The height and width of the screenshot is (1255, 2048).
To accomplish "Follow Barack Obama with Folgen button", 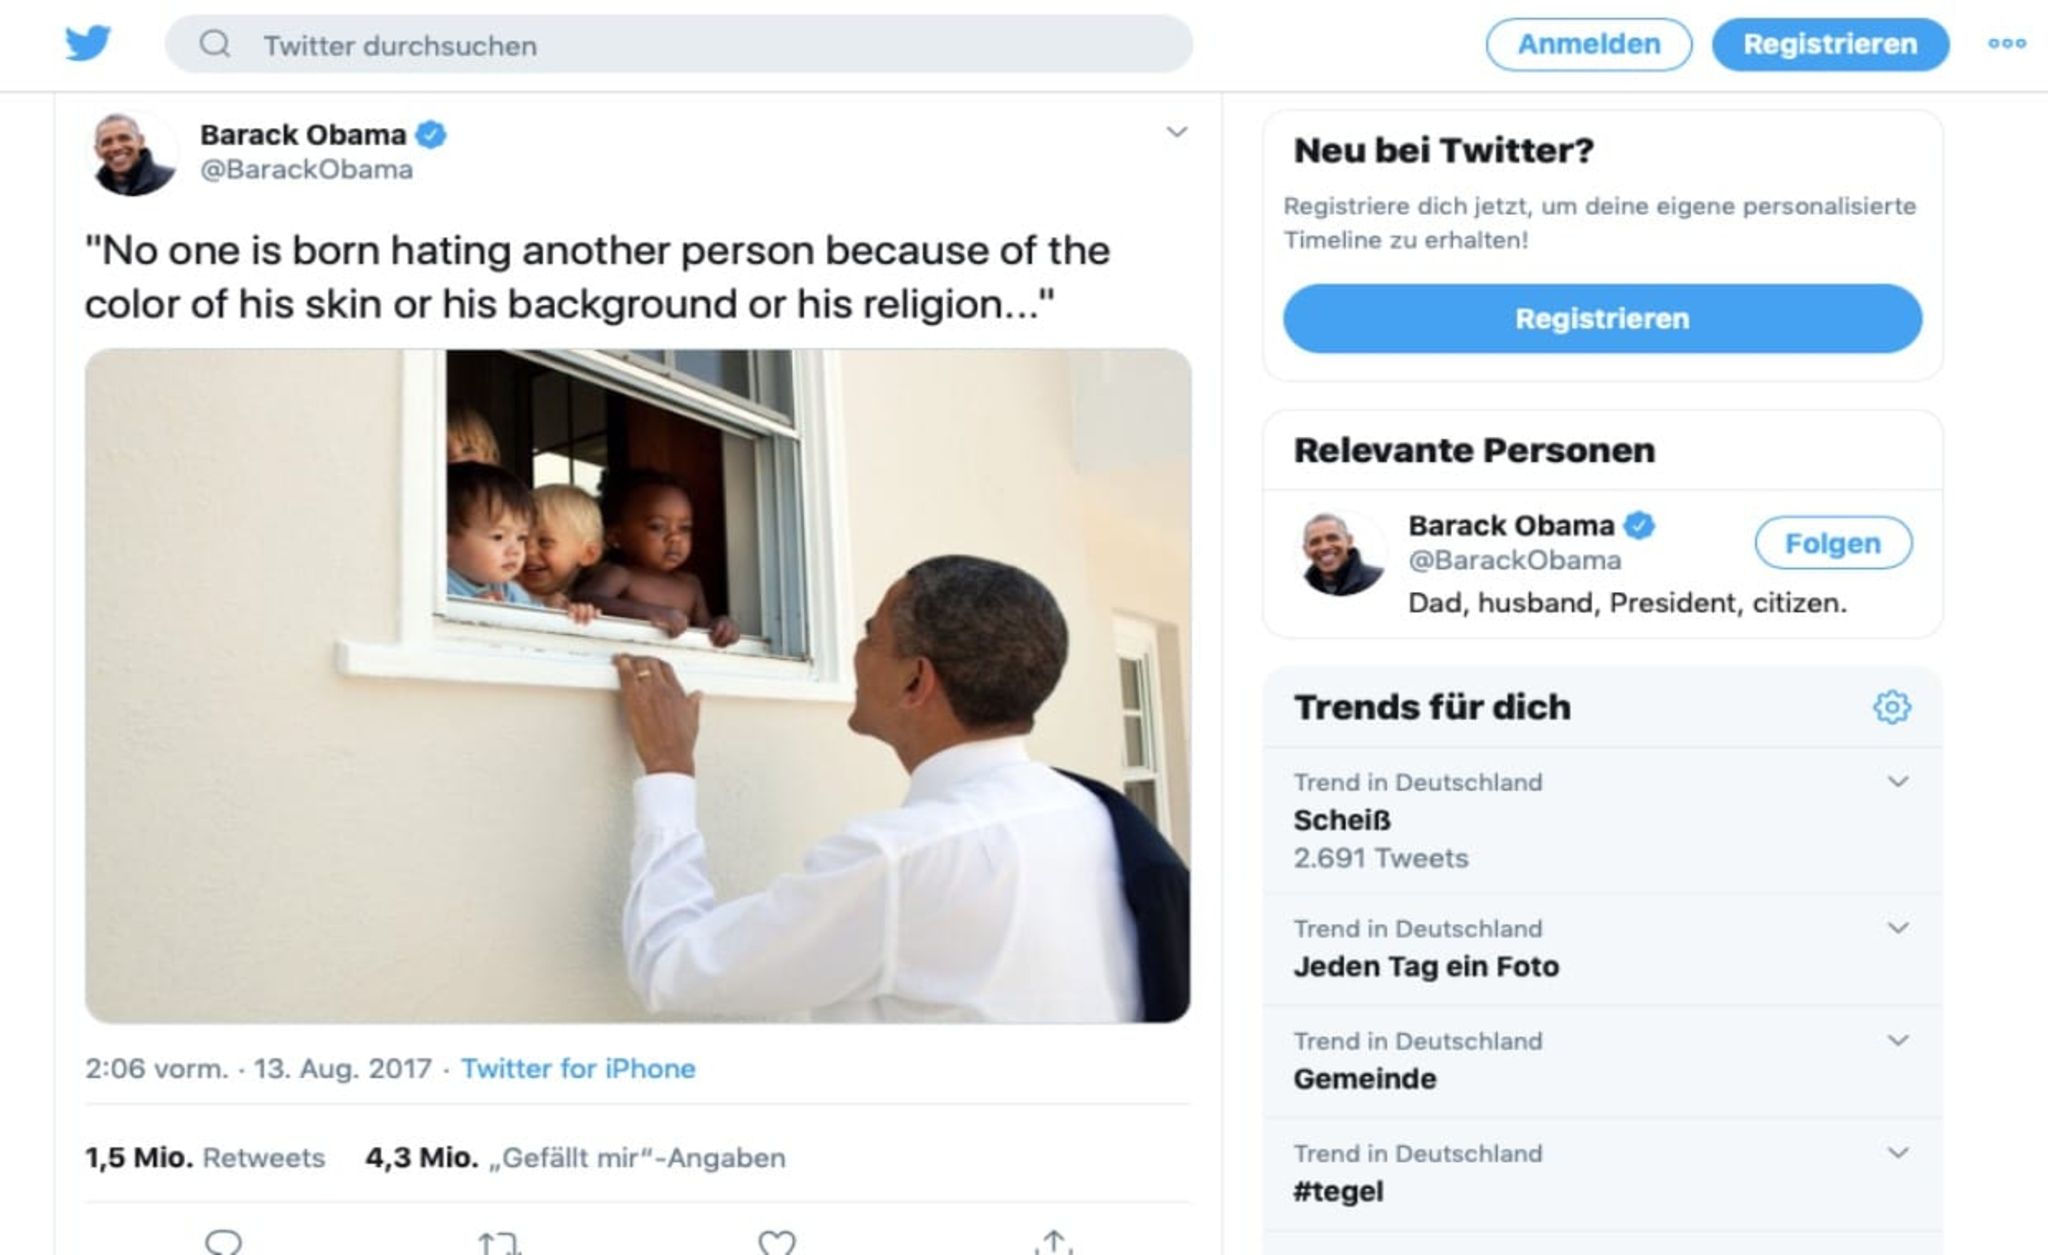I will click(1832, 543).
